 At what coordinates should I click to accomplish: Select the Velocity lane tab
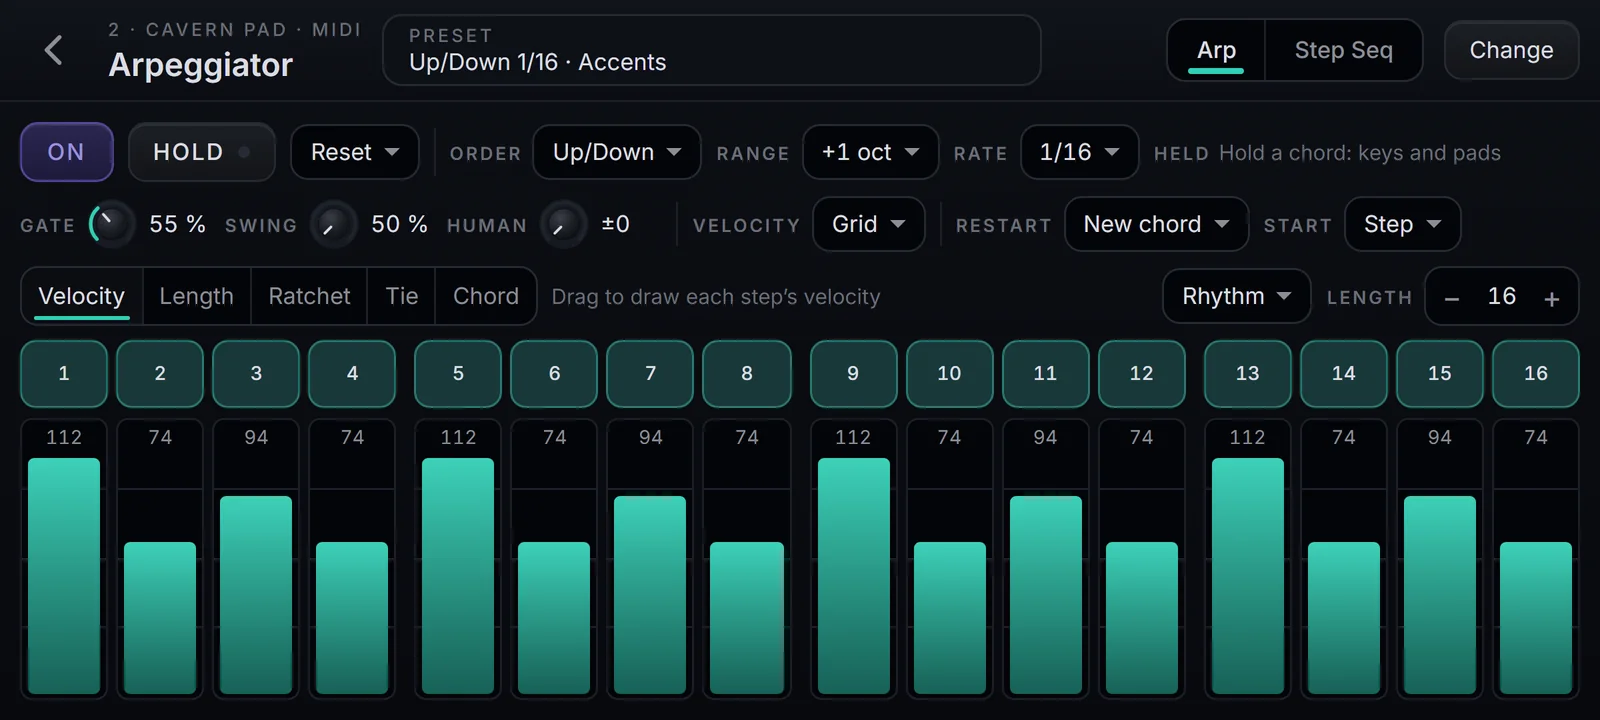[x=82, y=296]
